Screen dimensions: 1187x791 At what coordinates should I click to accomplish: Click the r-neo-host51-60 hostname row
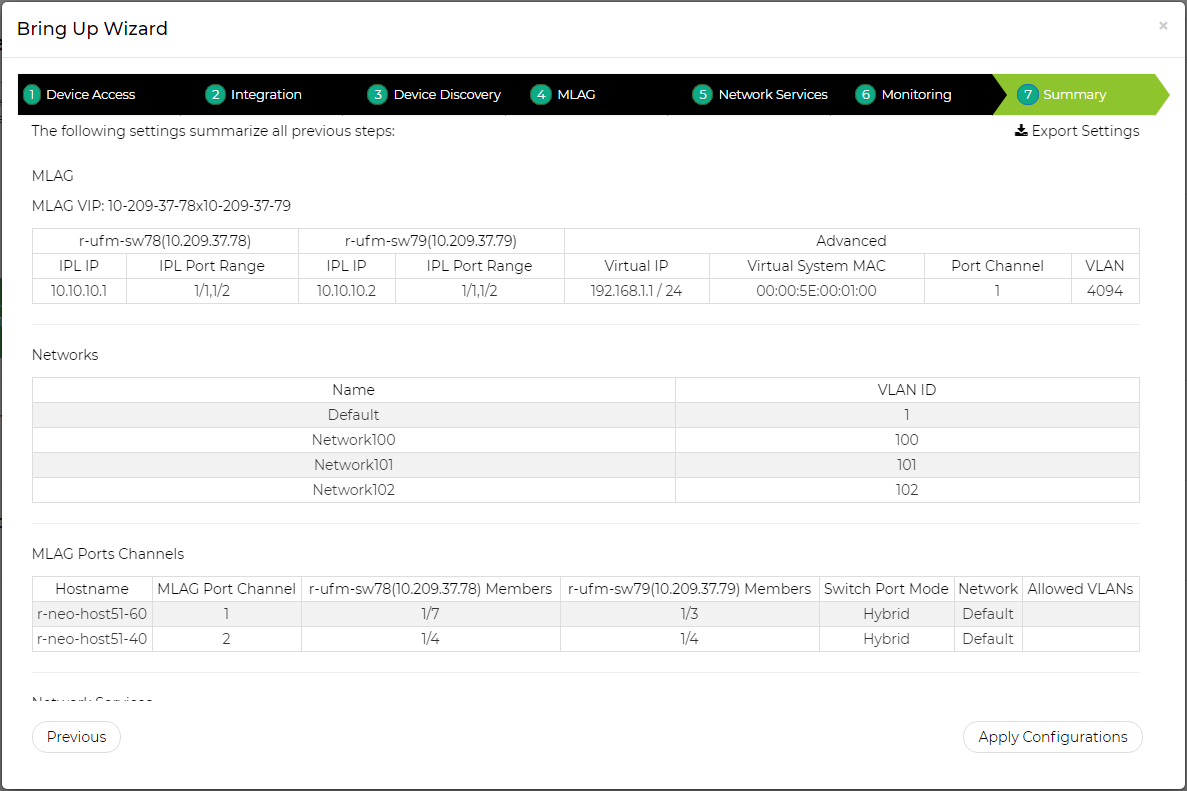click(92, 614)
